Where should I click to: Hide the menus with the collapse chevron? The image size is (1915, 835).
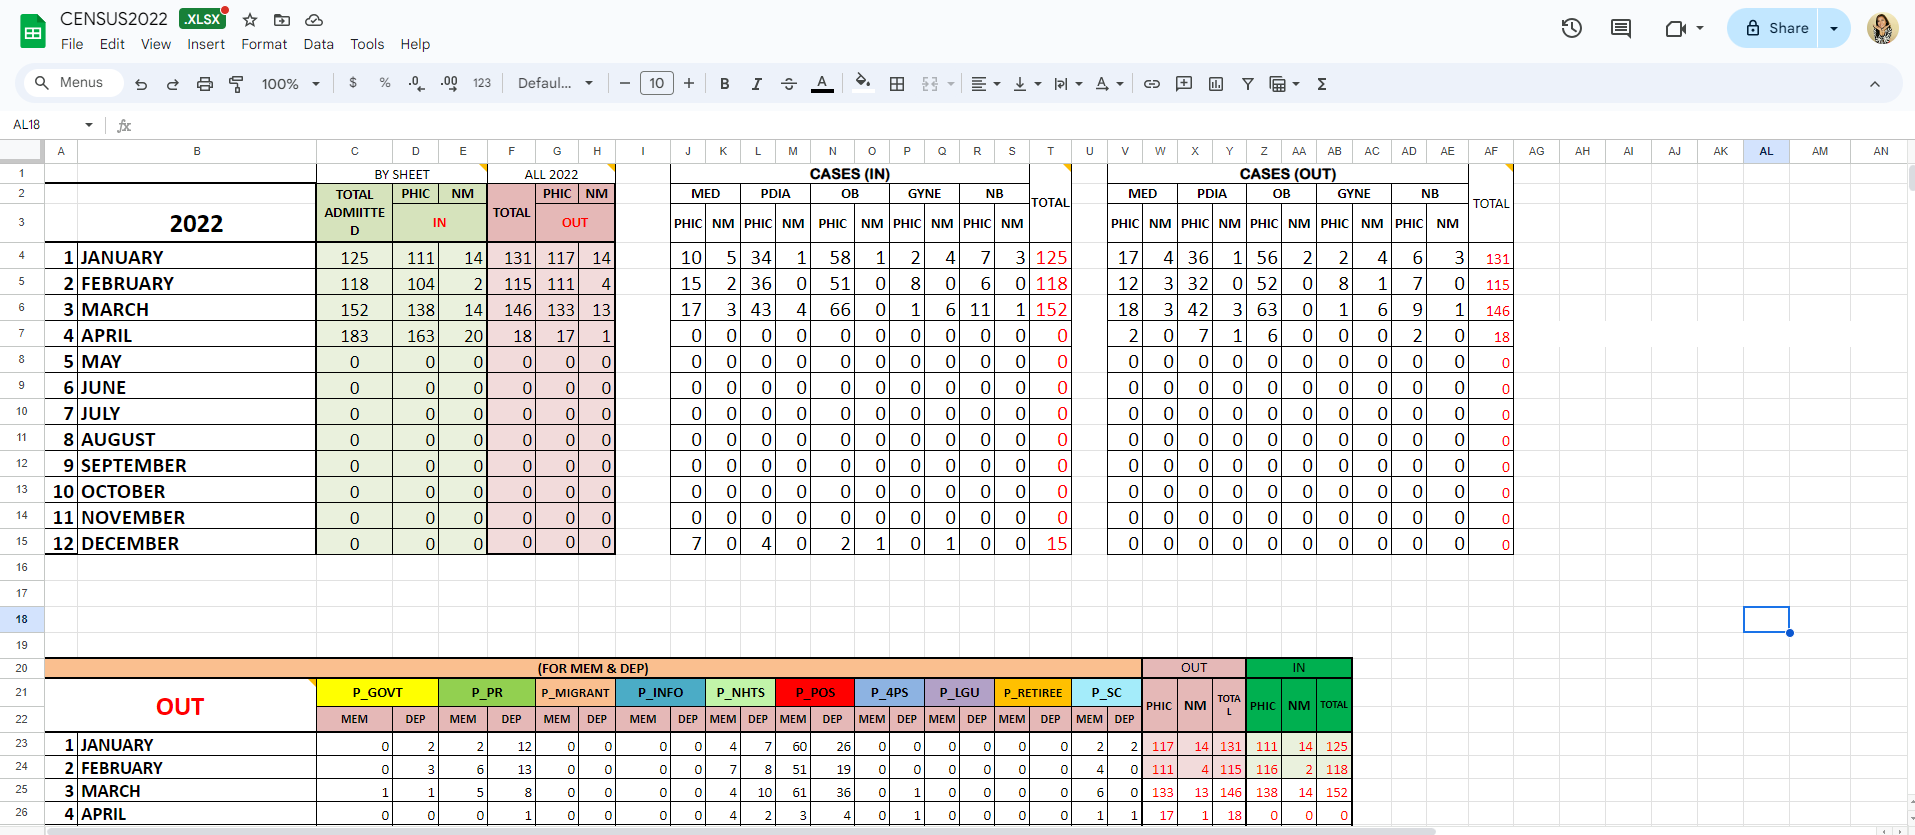pyautogui.click(x=1875, y=84)
